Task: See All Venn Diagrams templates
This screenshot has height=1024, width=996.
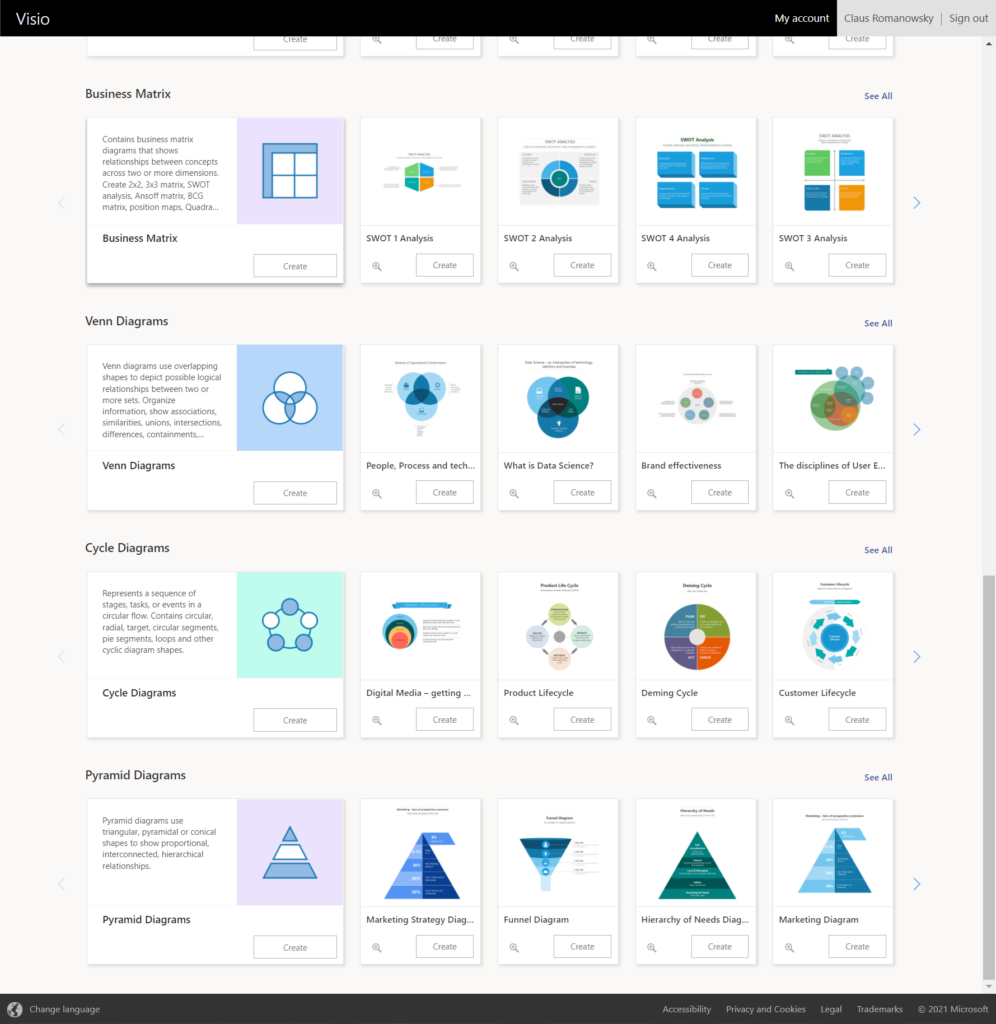Action: (x=877, y=323)
